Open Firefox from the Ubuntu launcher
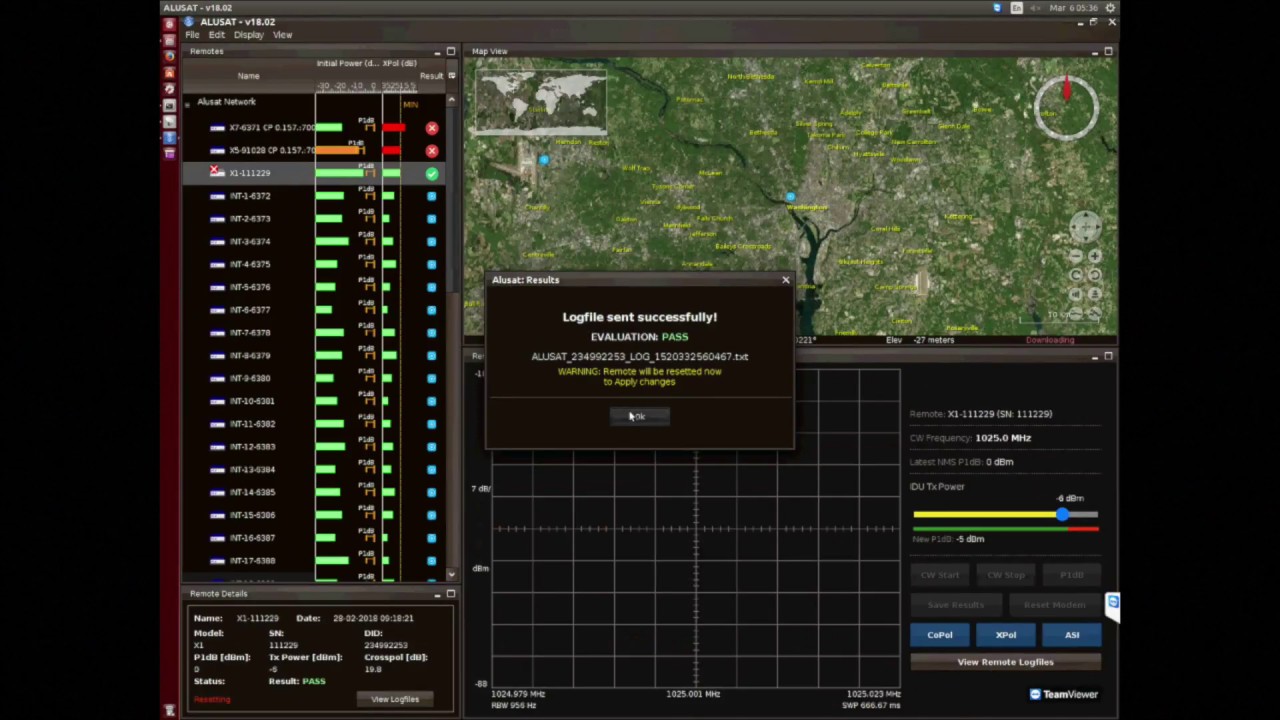The image size is (1280, 720). coord(169,57)
